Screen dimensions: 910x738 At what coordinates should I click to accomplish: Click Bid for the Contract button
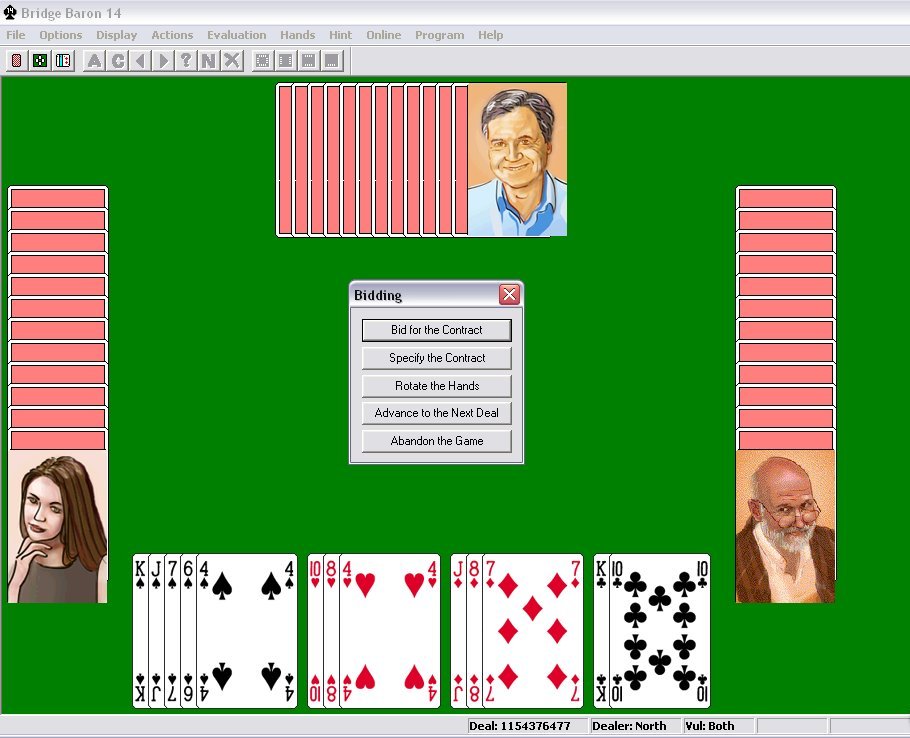436,330
